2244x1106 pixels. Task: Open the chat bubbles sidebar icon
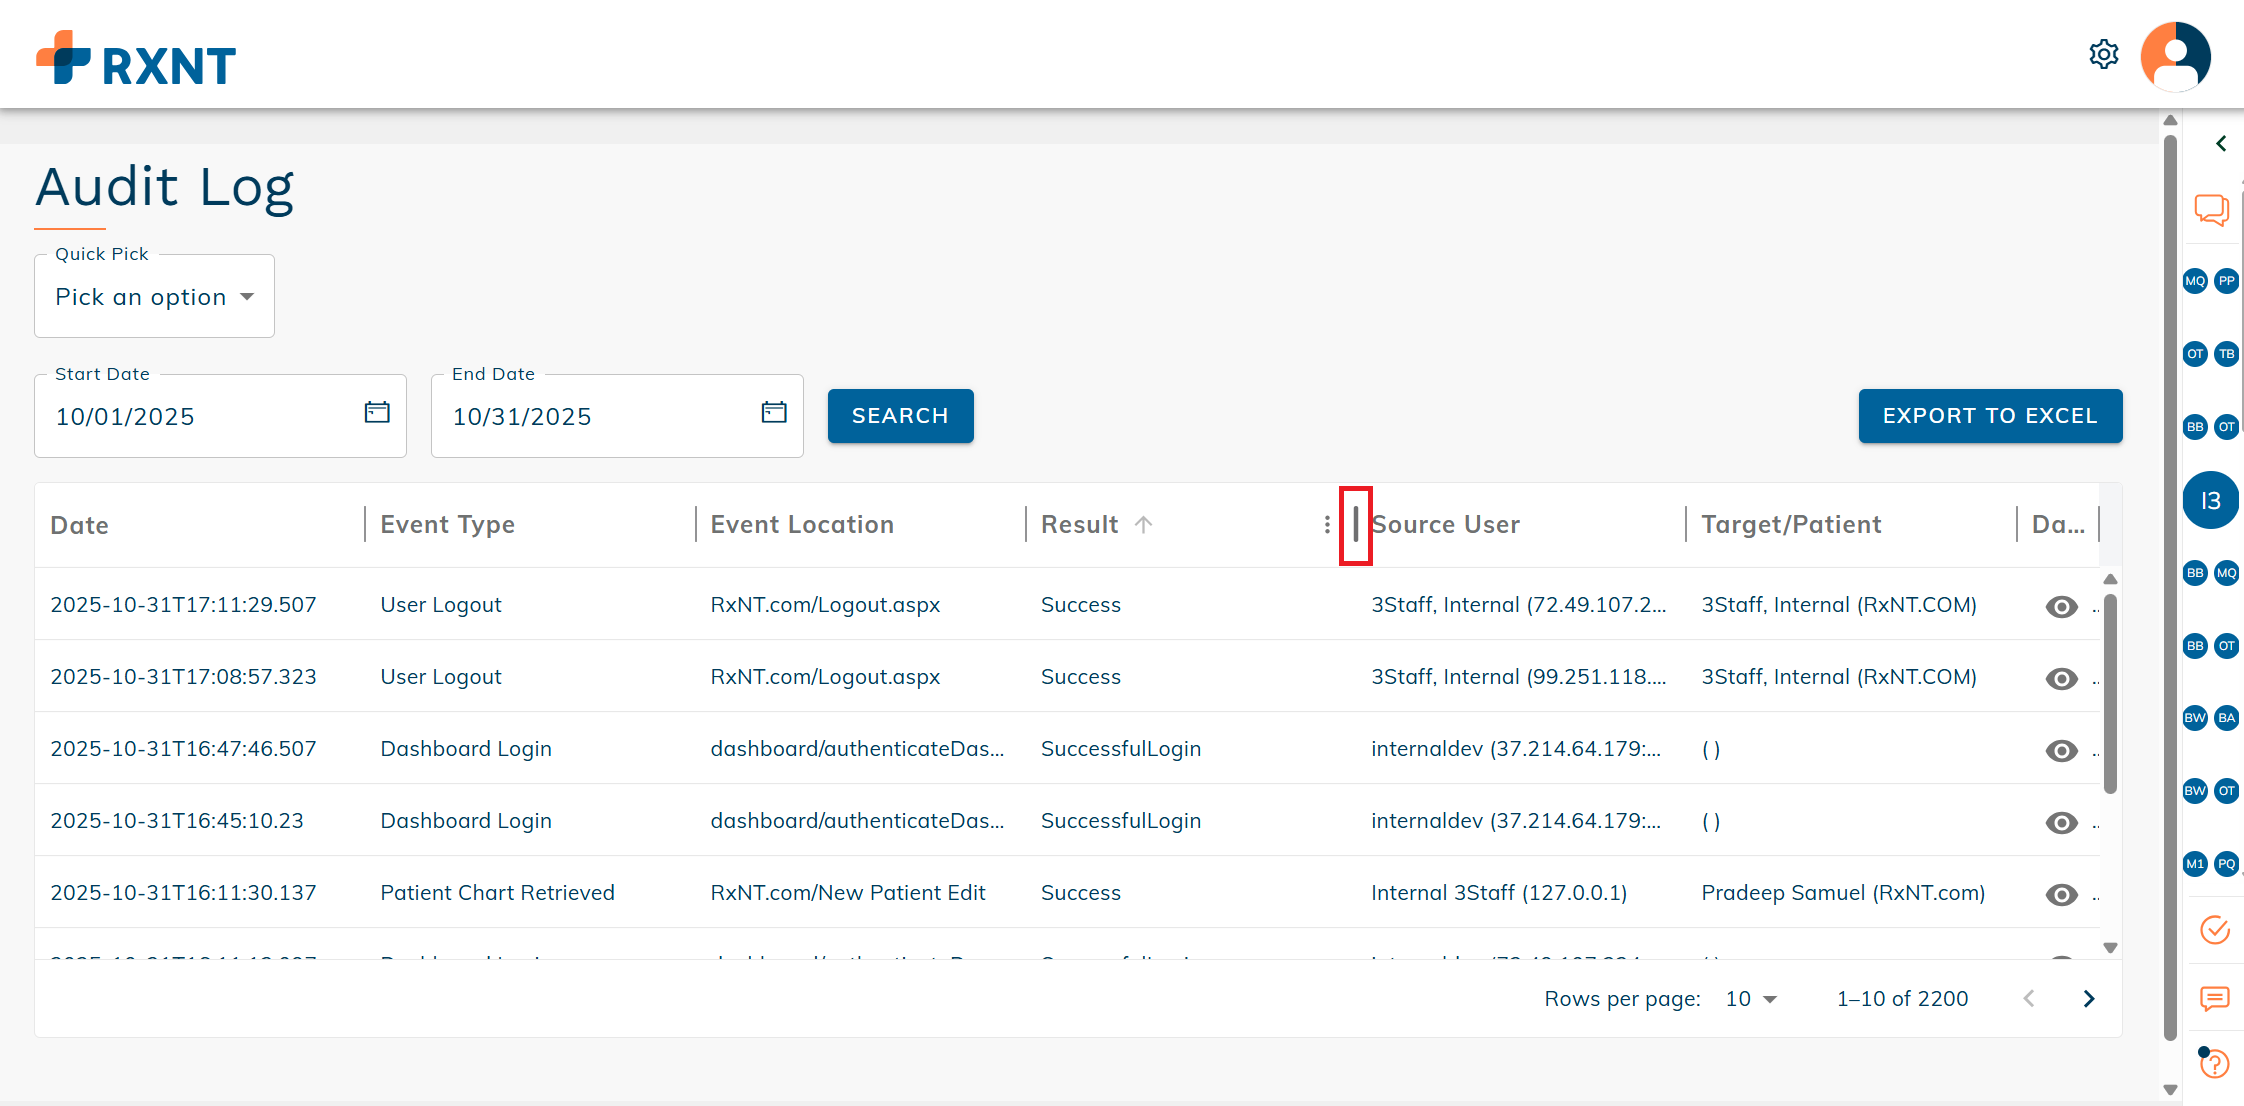coord(2211,209)
